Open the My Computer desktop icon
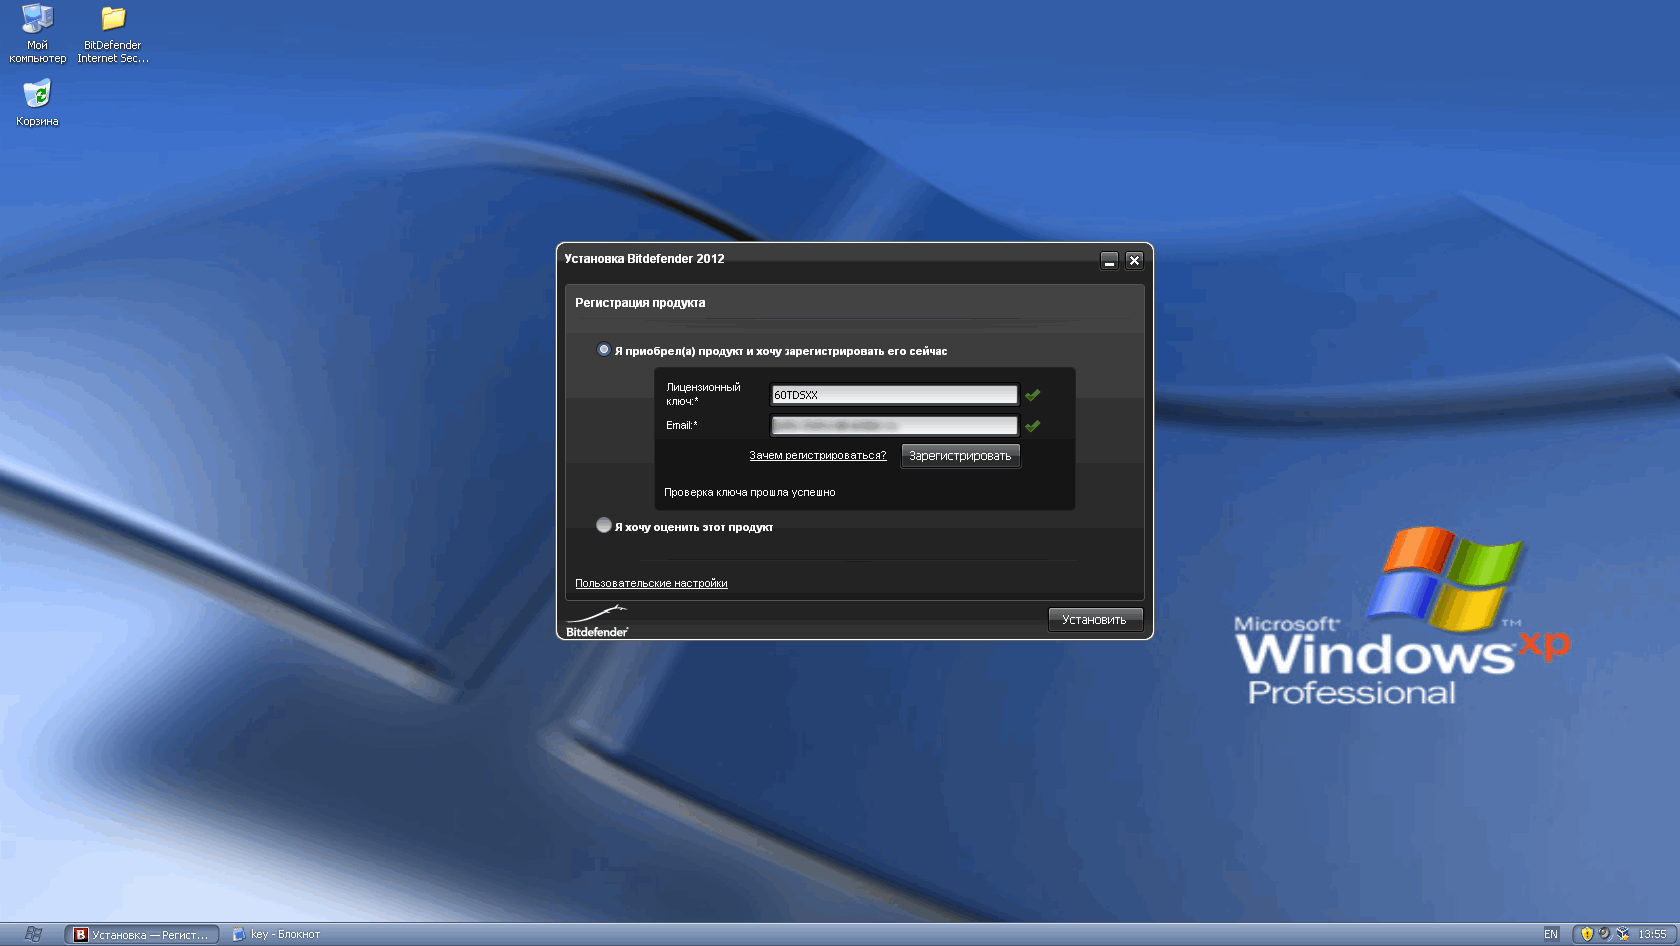 [37, 33]
